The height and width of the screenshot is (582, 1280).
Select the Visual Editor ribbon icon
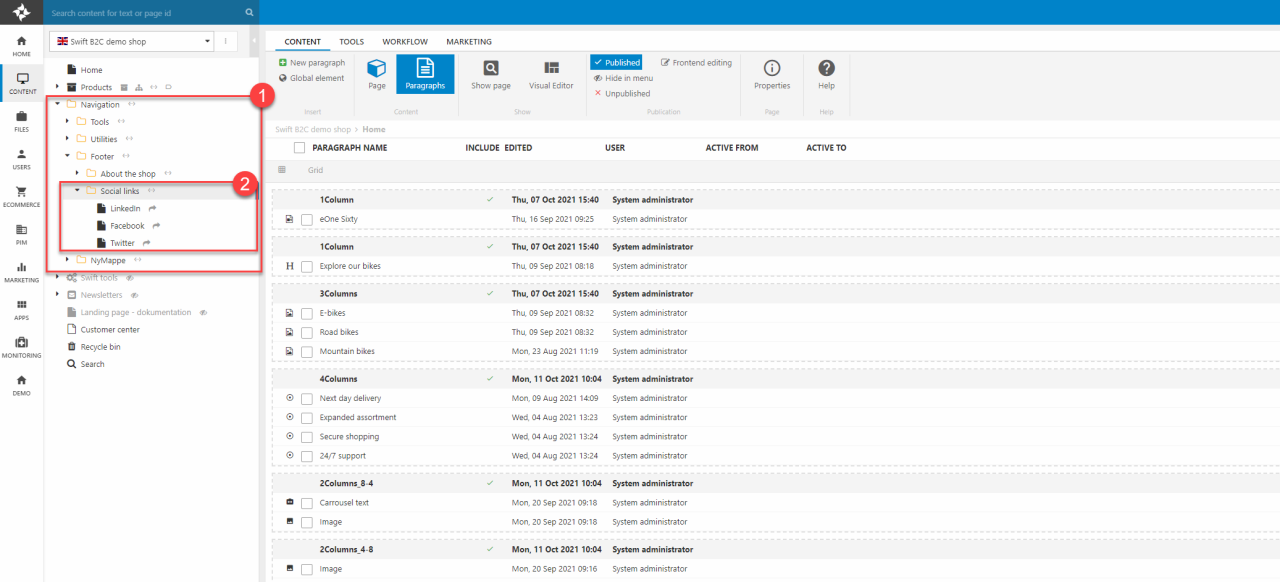point(551,74)
